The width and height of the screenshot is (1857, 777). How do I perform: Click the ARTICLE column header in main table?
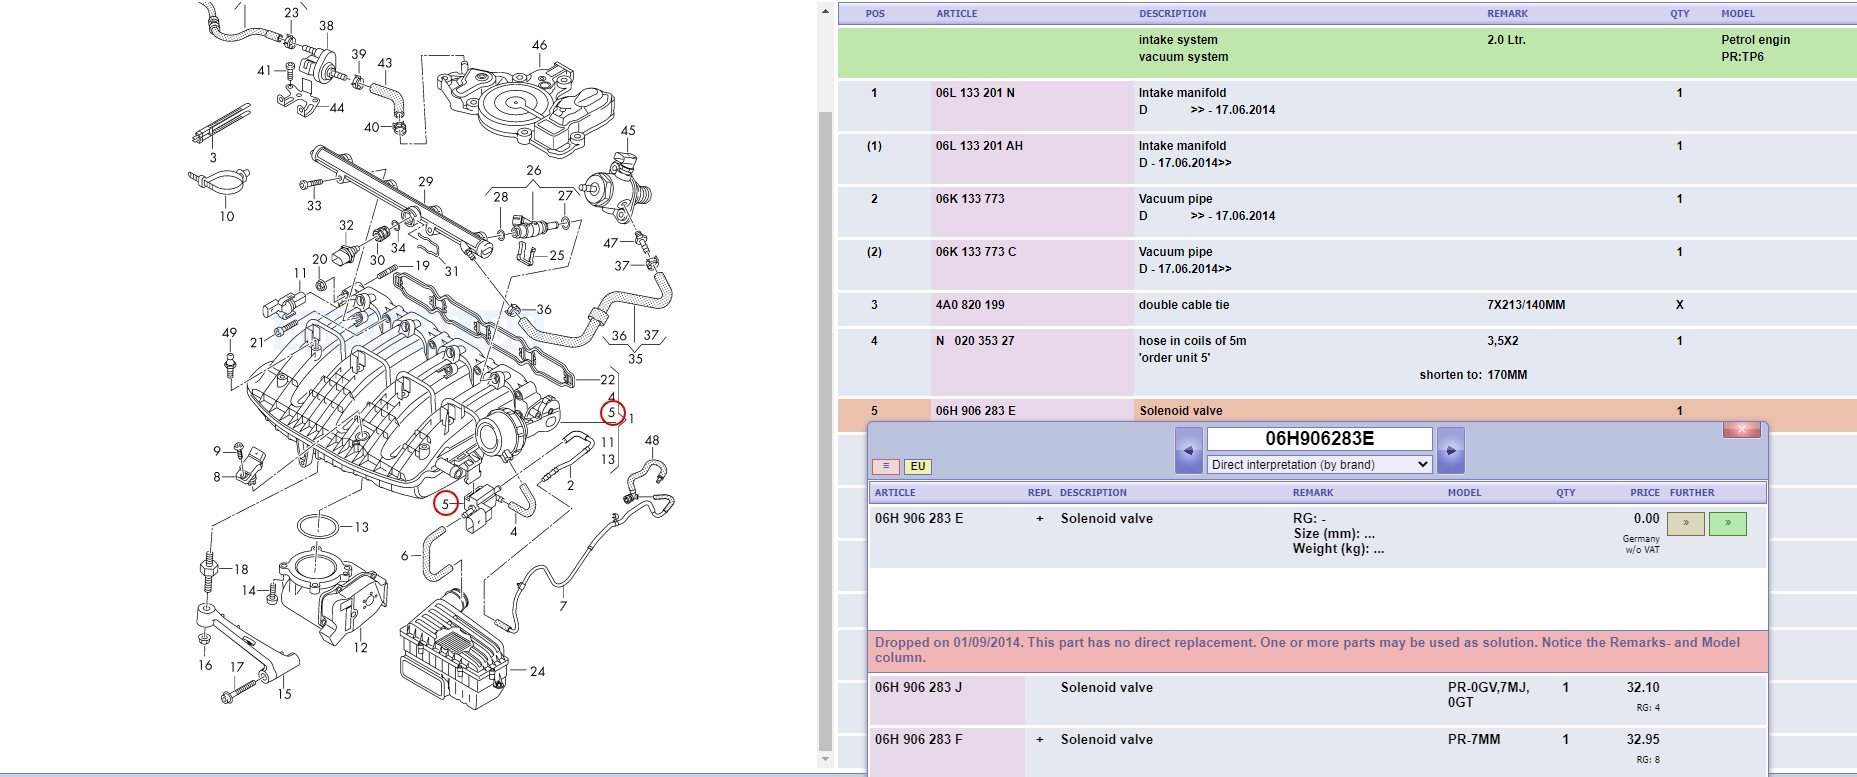[x=956, y=14]
